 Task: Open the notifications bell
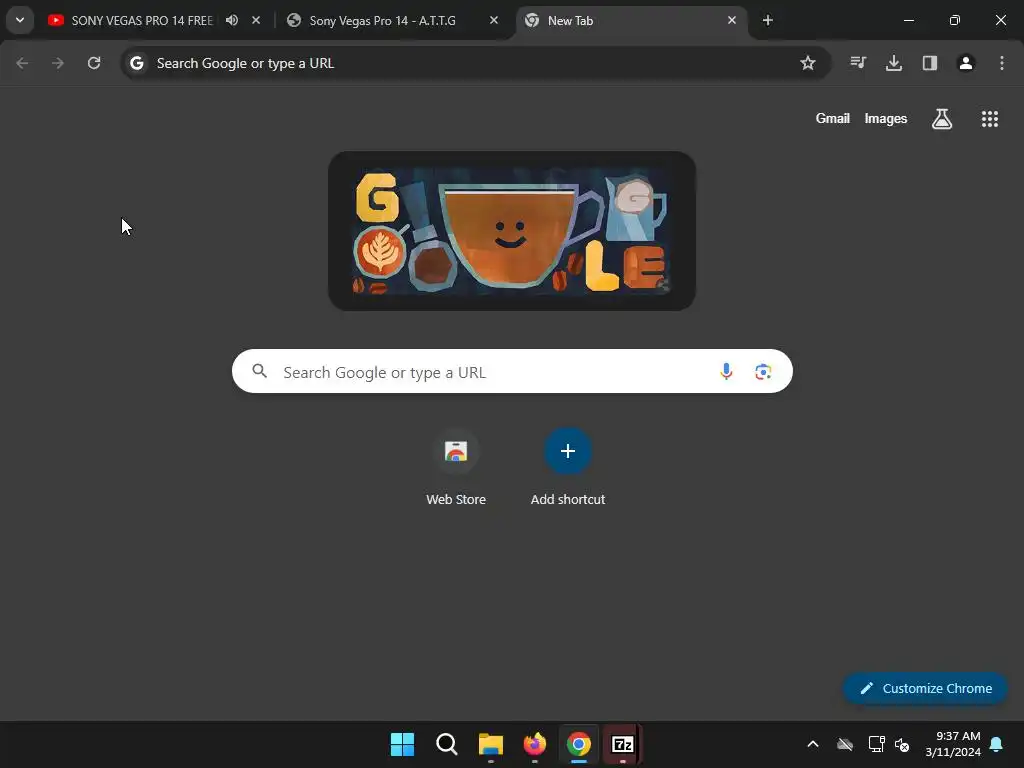pos(997,744)
